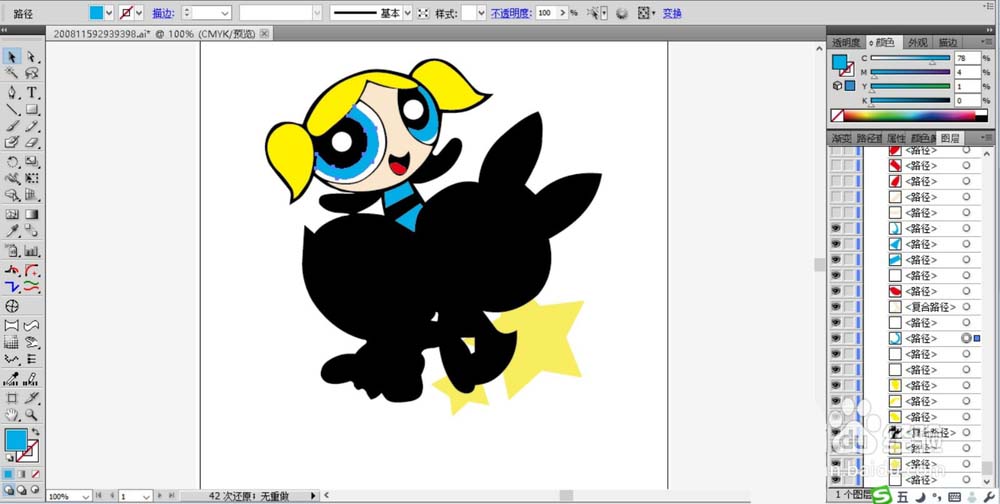The width and height of the screenshot is (1000, 504).
Task: Select the Type tool
Action: tap(31, 93)
